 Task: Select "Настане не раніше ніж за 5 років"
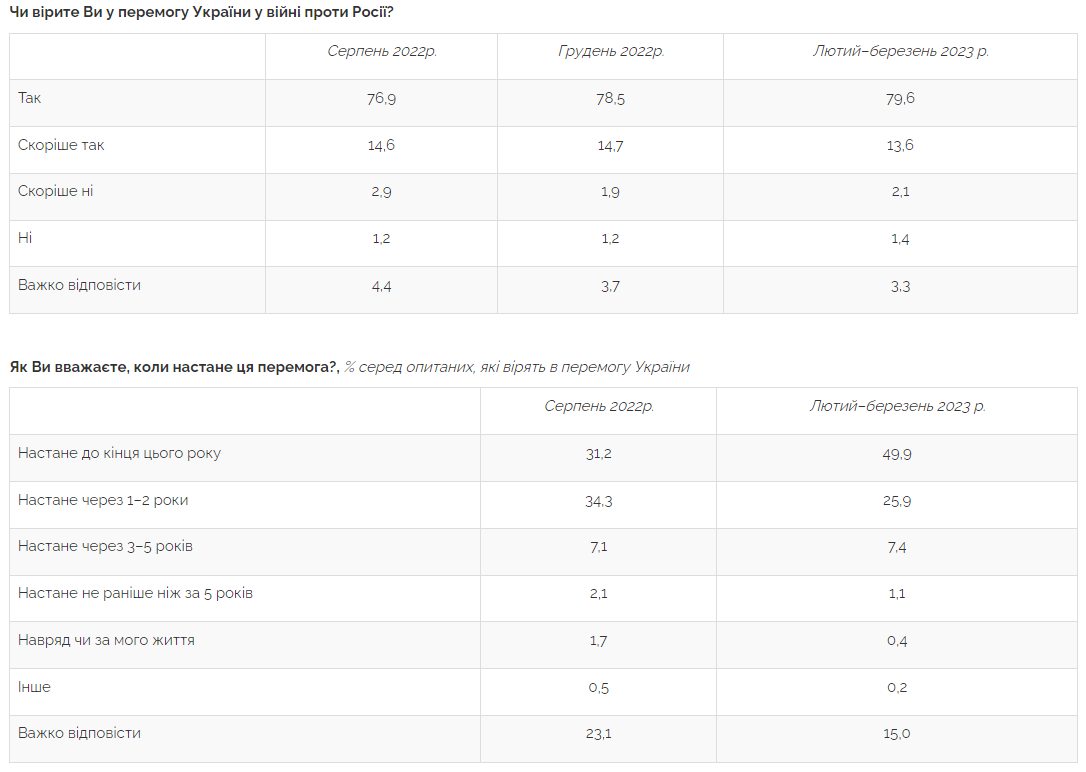[135, 593]
